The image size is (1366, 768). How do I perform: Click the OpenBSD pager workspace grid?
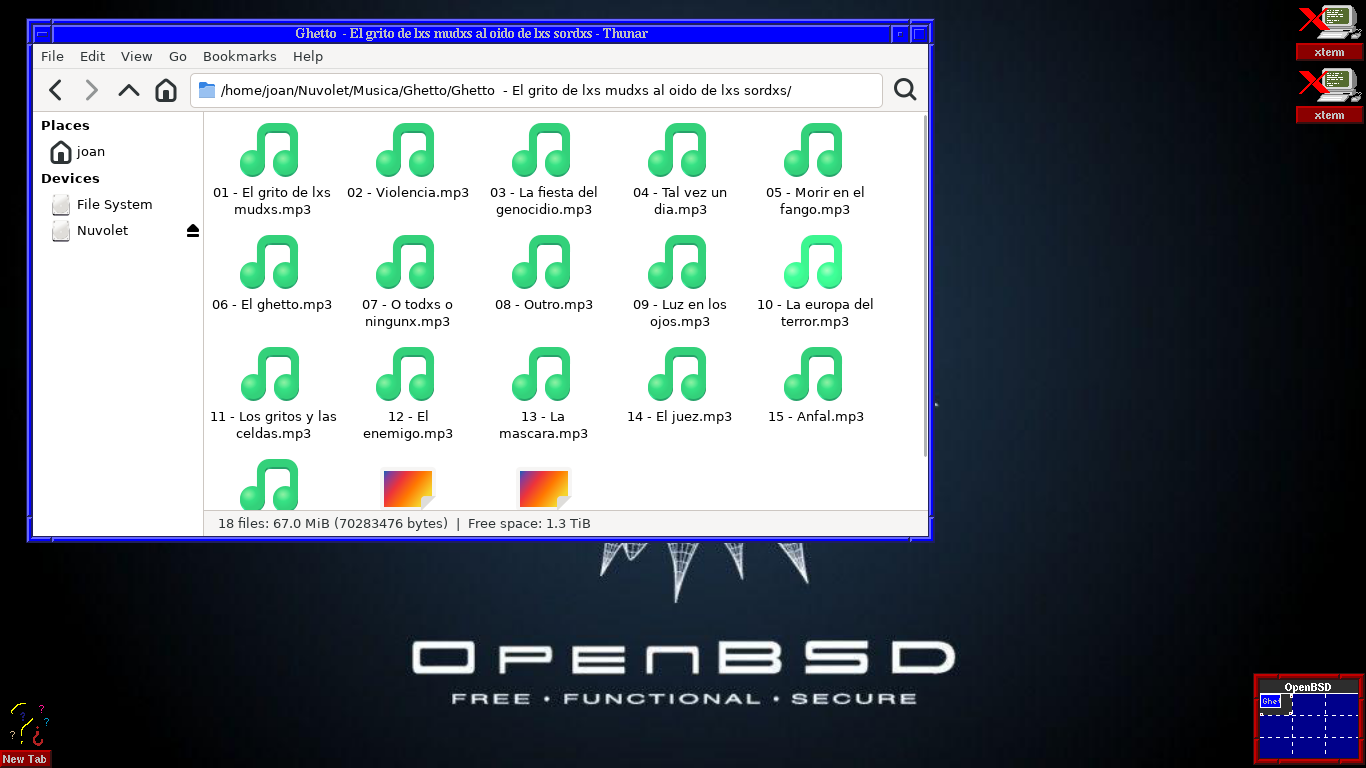pyautogui.click(x=1308, y=725)
